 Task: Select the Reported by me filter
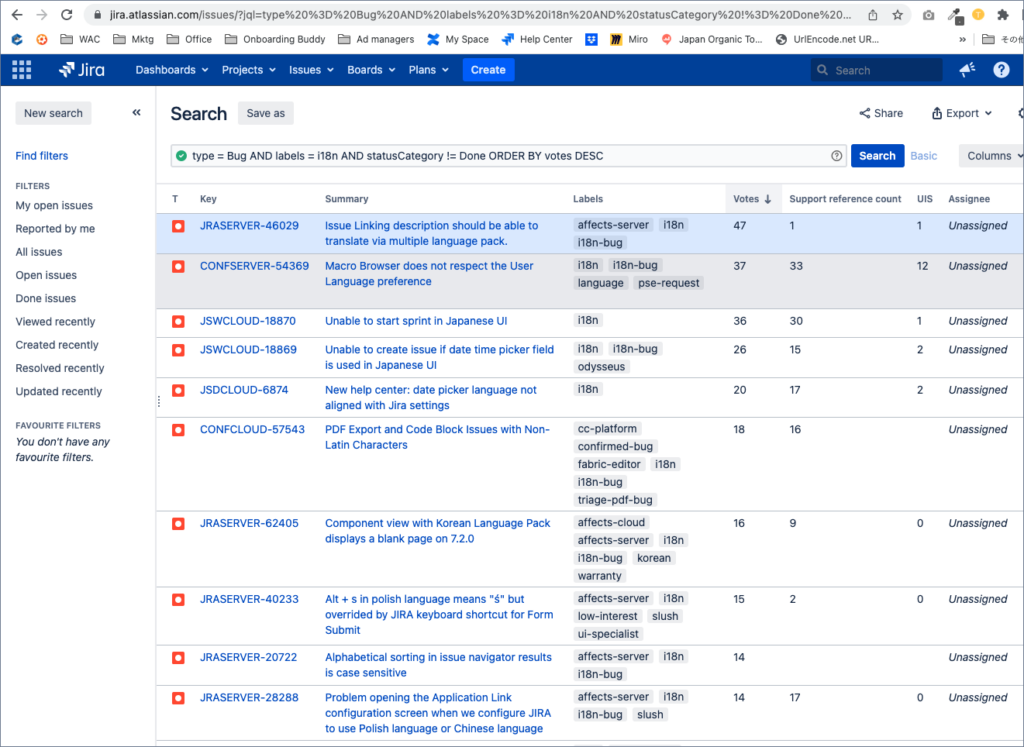click(x=55, y=229)
